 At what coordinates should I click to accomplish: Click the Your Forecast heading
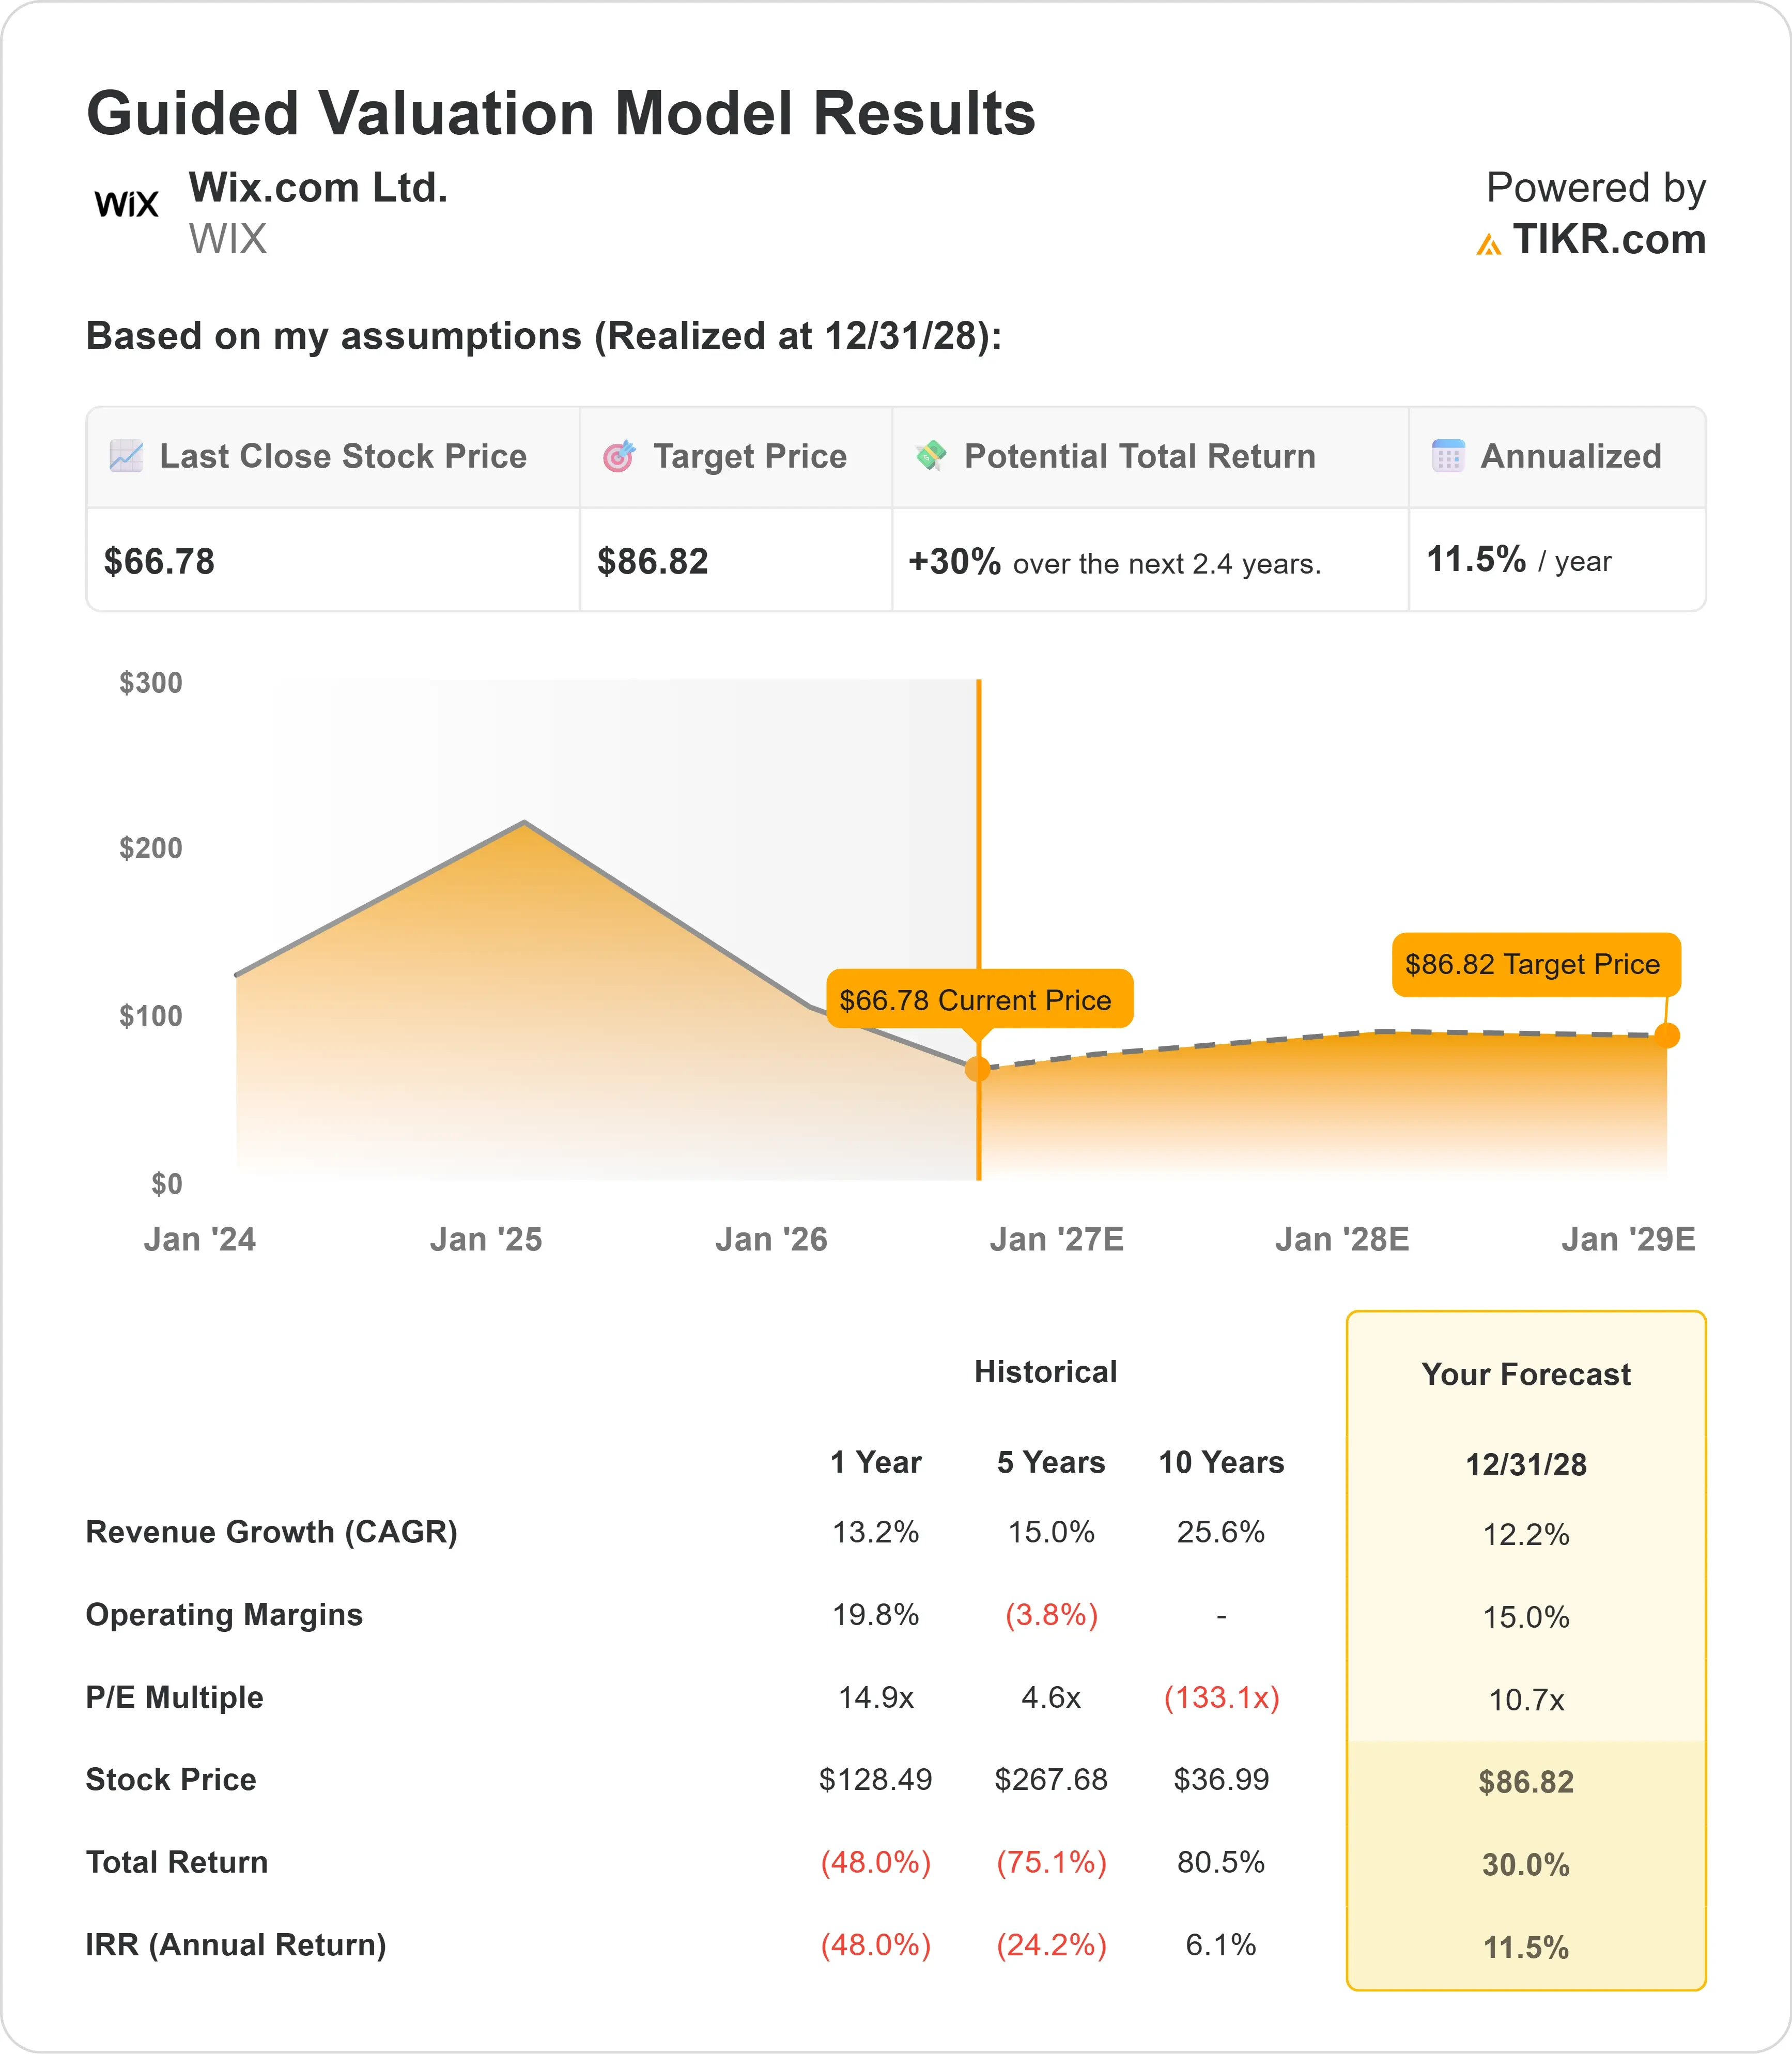click(x=1526, y=1374)
